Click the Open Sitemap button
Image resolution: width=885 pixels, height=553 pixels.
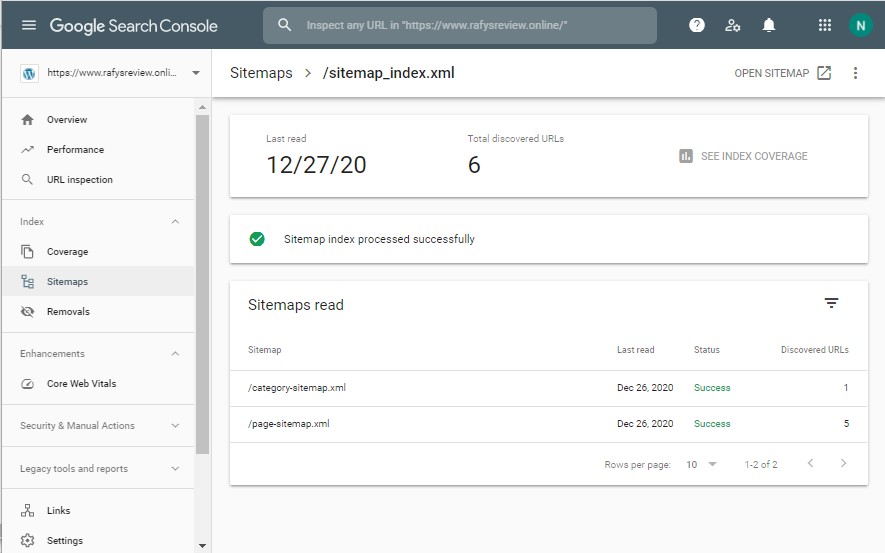pyautogui.click(x=782, y=73)
